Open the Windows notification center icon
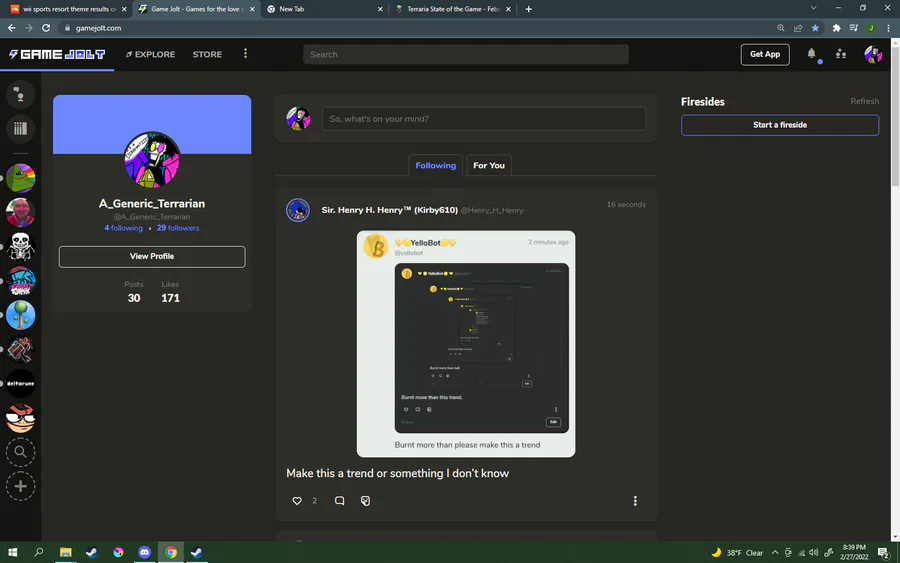Viewport: 900px width, 563px height. (883, 553)
